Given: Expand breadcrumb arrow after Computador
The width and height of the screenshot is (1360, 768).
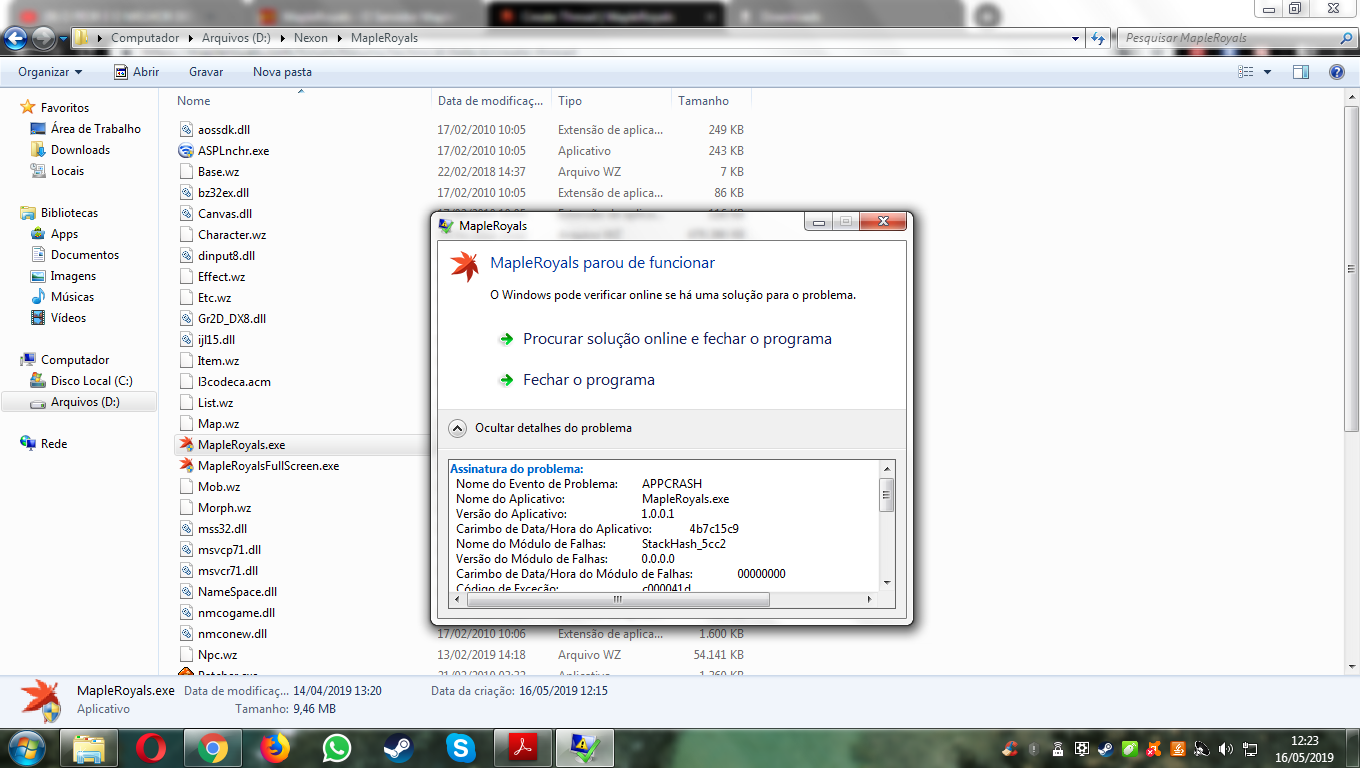Looking at the screenshot, I should click(190, 38).
